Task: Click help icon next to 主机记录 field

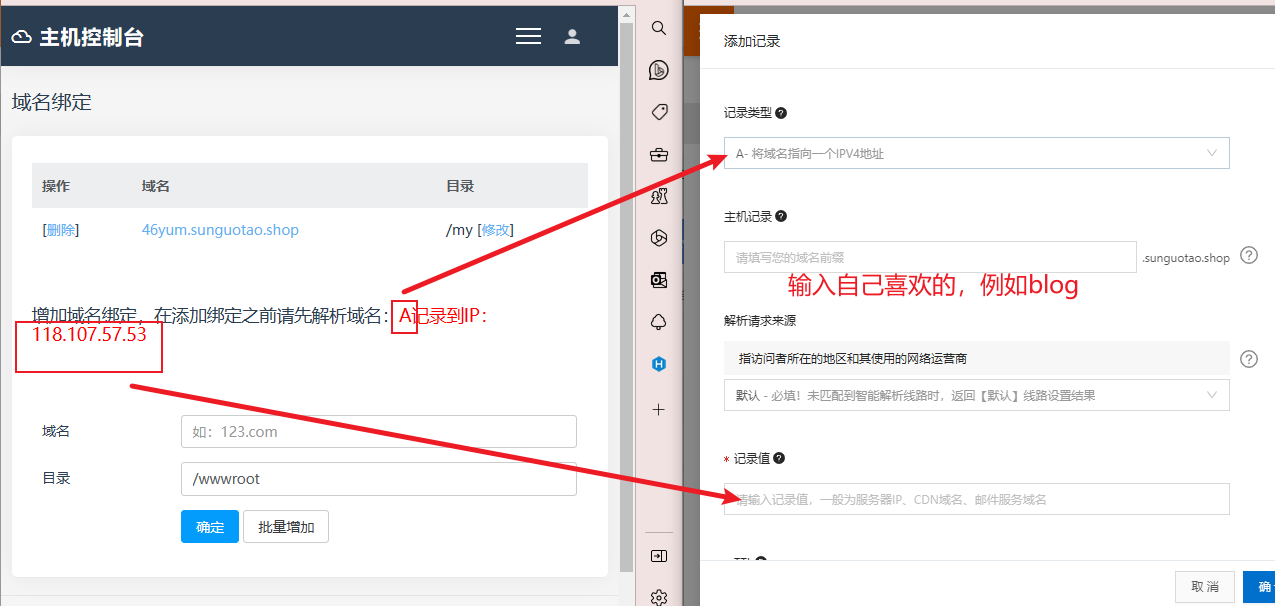Action: [x=1248, y=256]
